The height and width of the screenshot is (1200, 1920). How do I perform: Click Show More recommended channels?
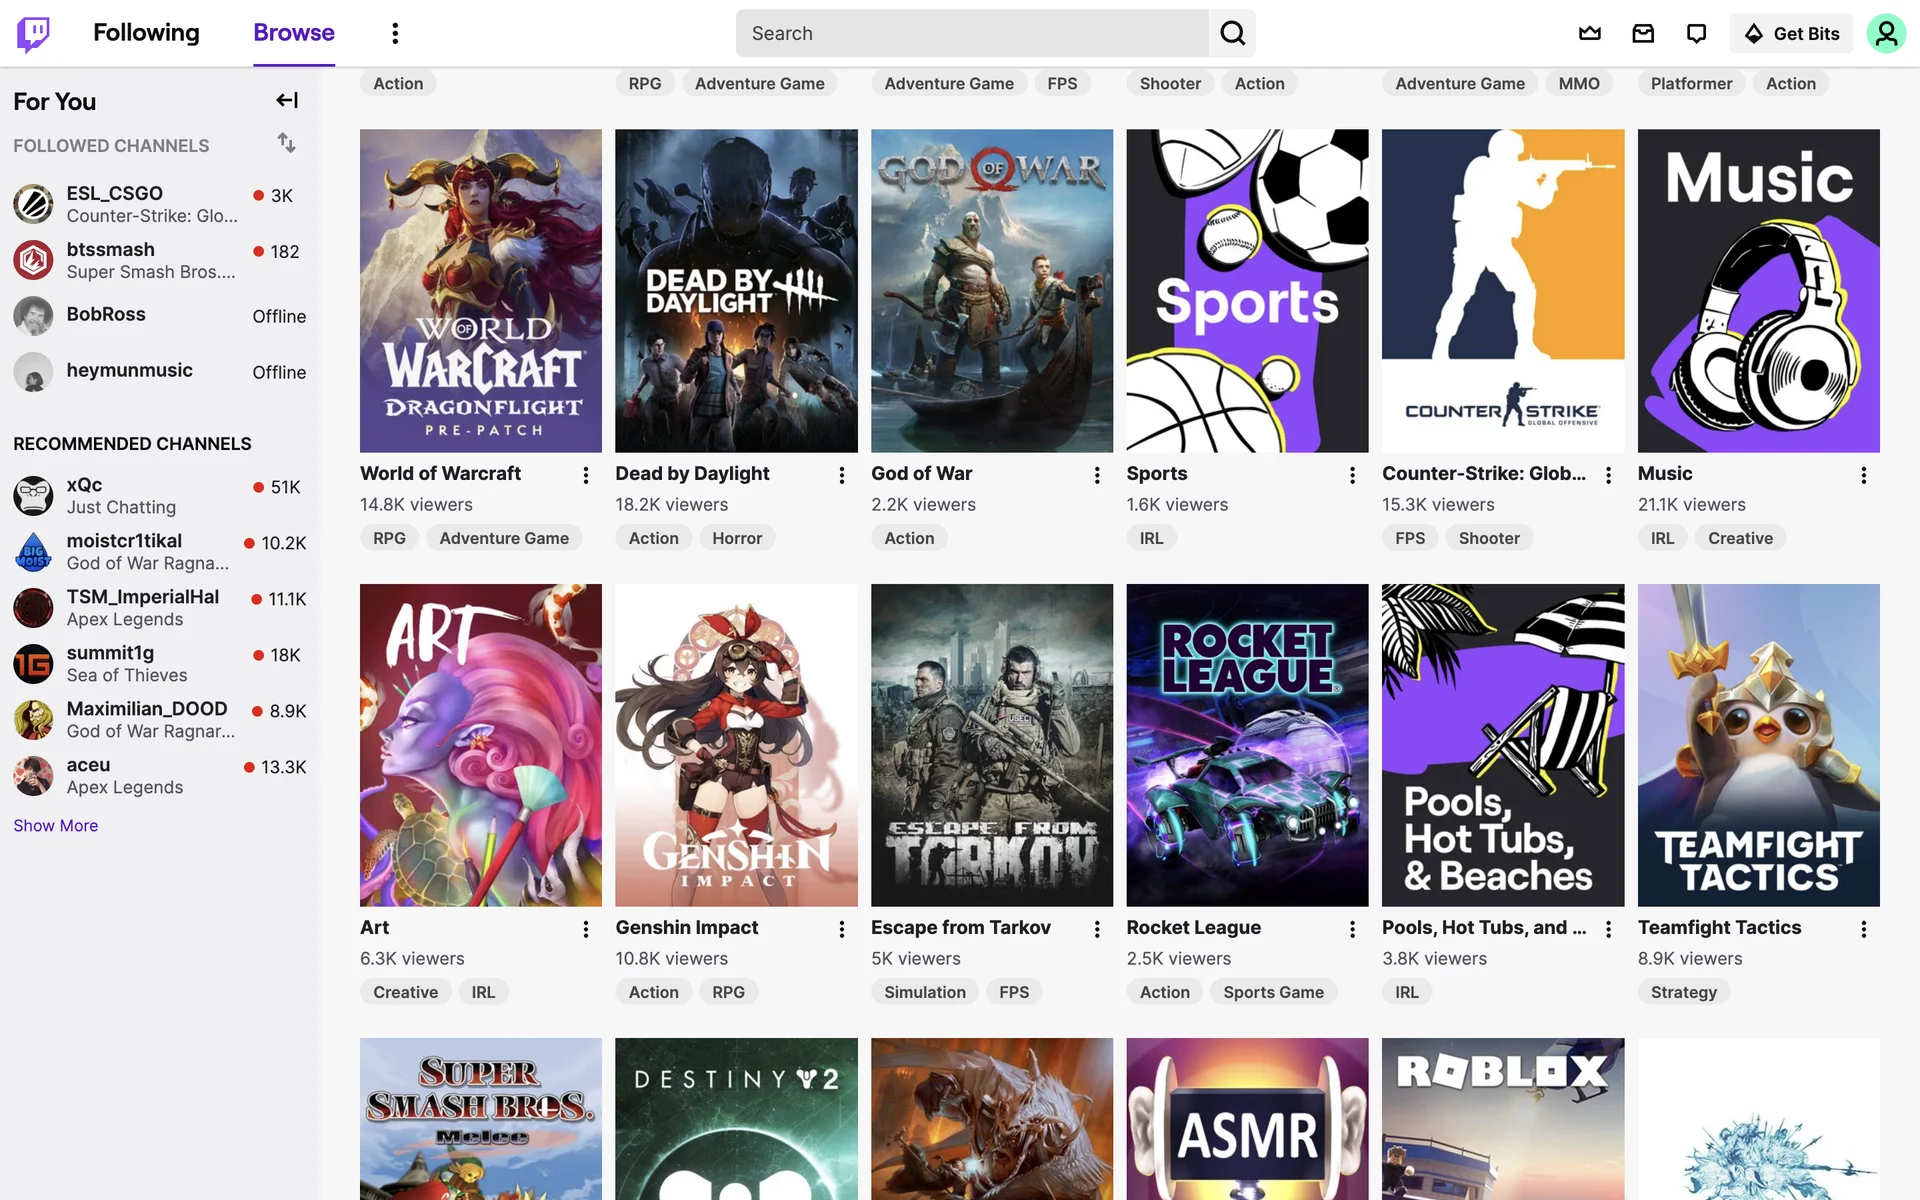[x=56, y=825]
